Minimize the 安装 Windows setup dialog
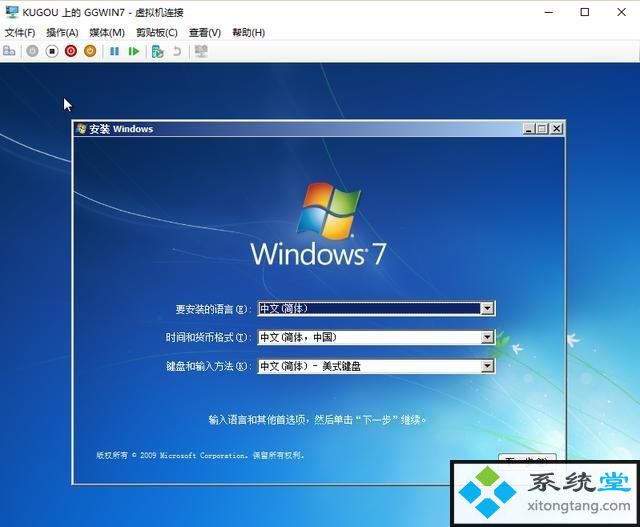This screenshot has width=640, height=527. [529, 129]
